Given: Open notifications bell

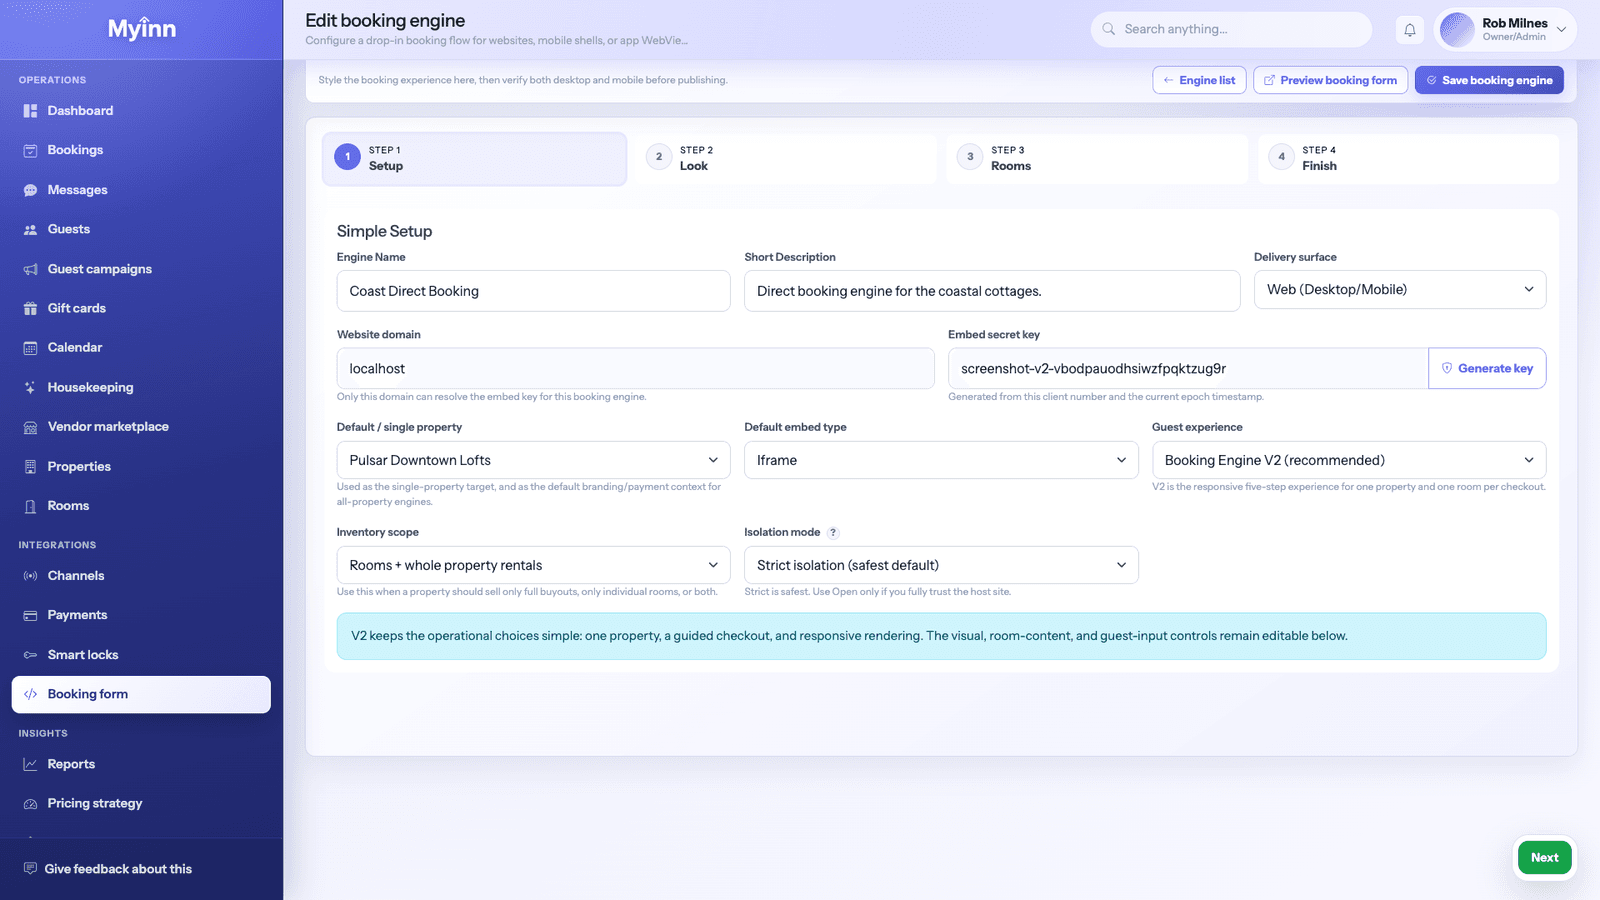Looking at the screenshot, I should tap(1409, 30).
